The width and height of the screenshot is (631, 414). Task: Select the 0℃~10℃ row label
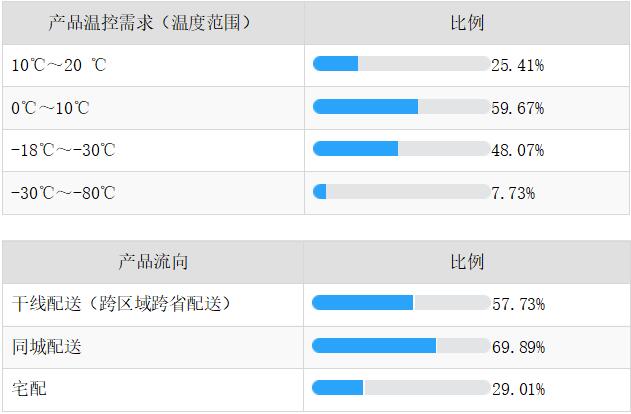(x=50, y=108)
